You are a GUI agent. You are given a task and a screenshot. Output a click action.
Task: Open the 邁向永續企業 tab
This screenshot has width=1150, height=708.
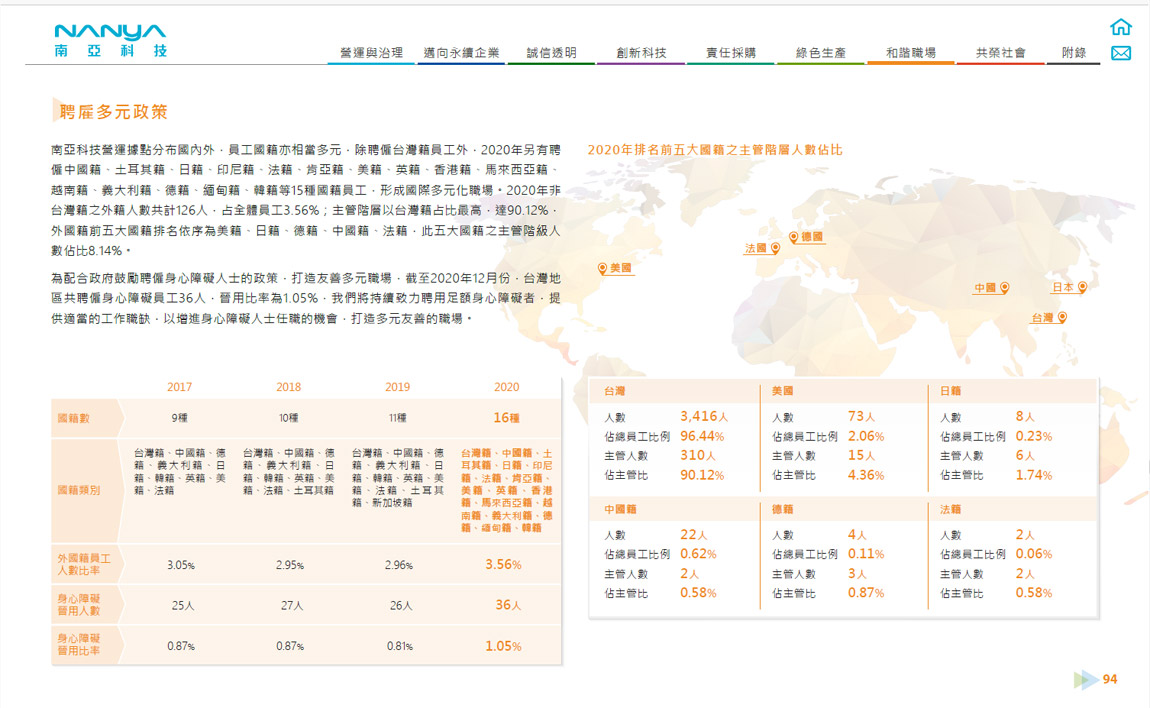[x=461, y=53]
